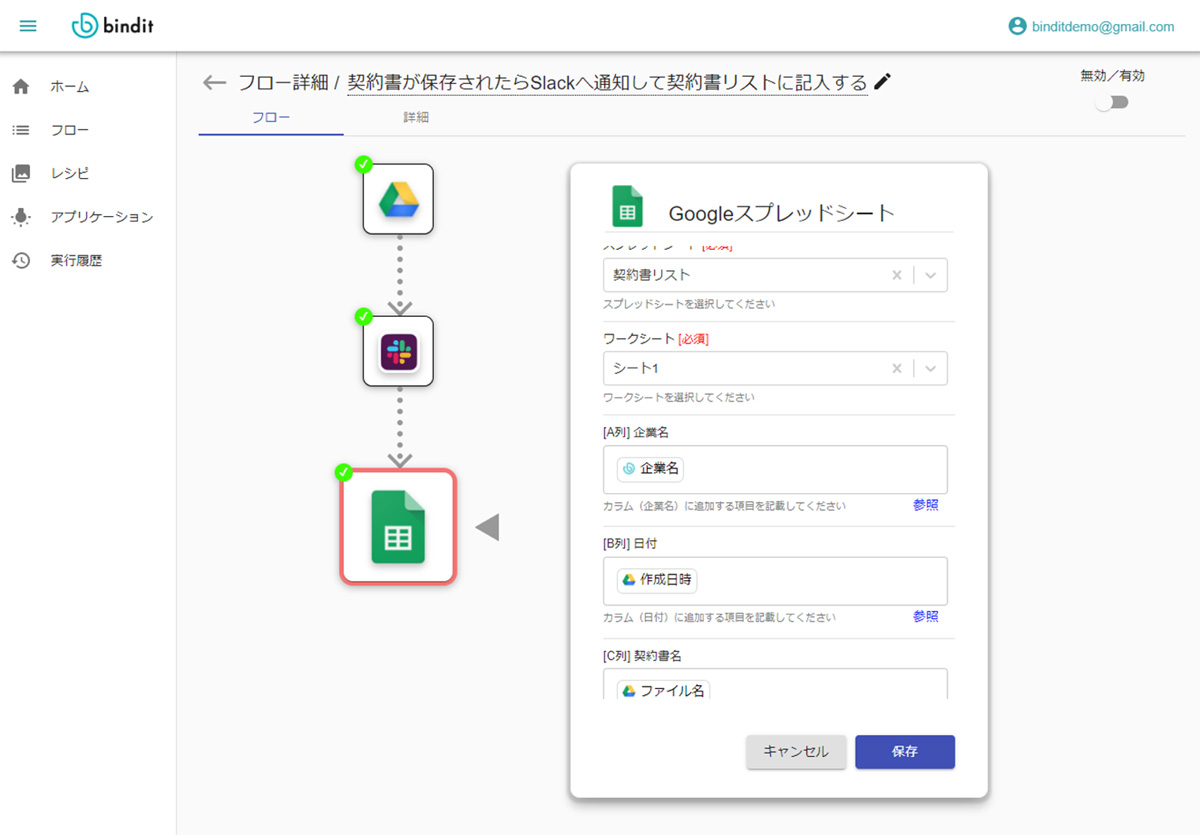Click the キャンセル button
The height and width of the screenshot is (835, 1200).
tap(796, 752)
